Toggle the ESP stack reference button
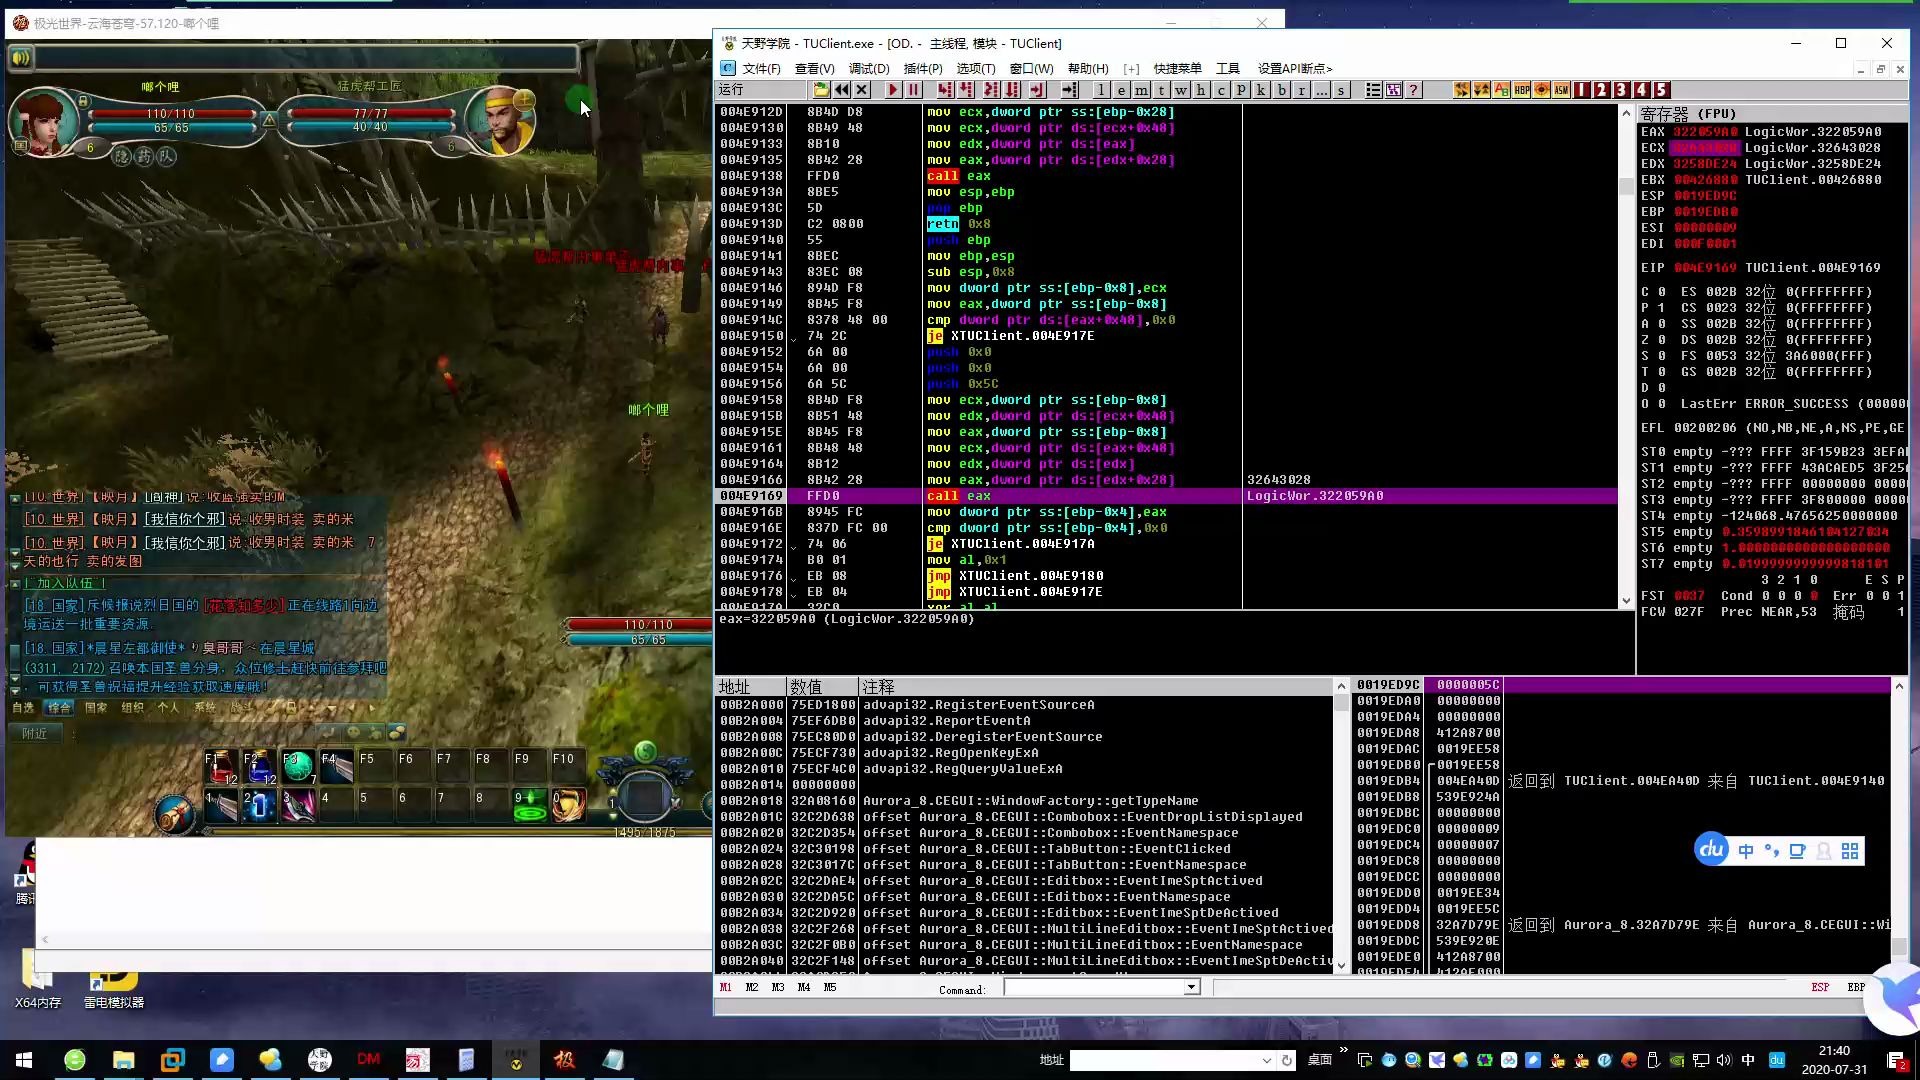 point(1820,988)
